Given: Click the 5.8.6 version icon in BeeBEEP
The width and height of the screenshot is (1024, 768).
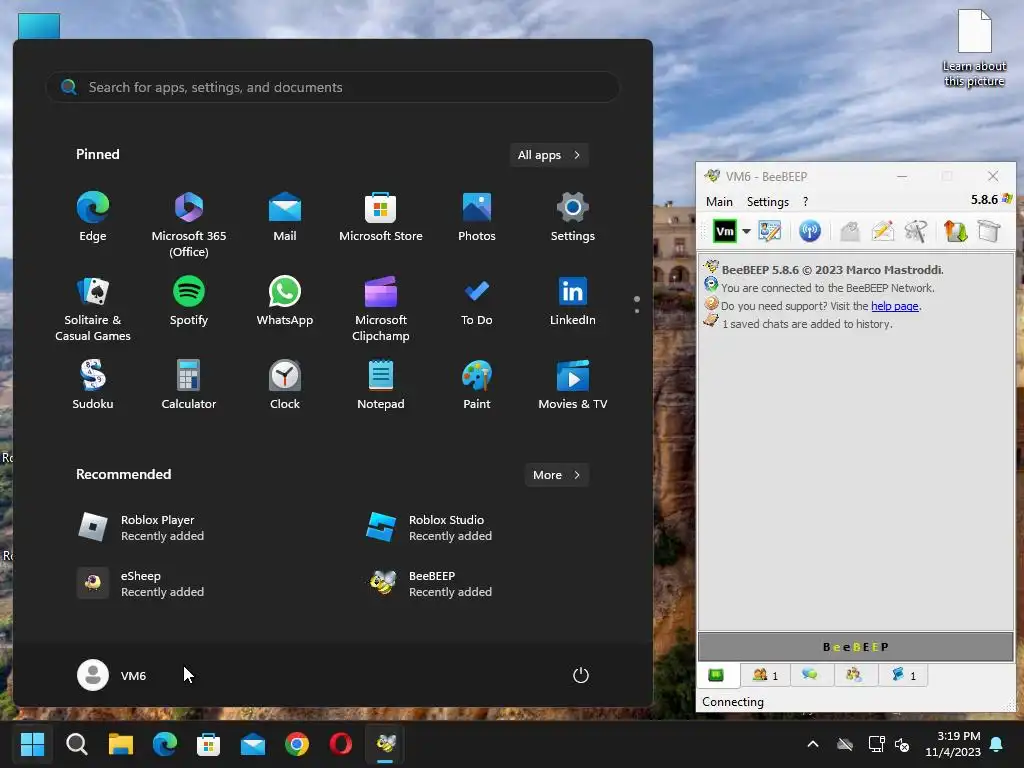Looking at the screenshot, I should pyautogui.click(x=1006, y=199).
